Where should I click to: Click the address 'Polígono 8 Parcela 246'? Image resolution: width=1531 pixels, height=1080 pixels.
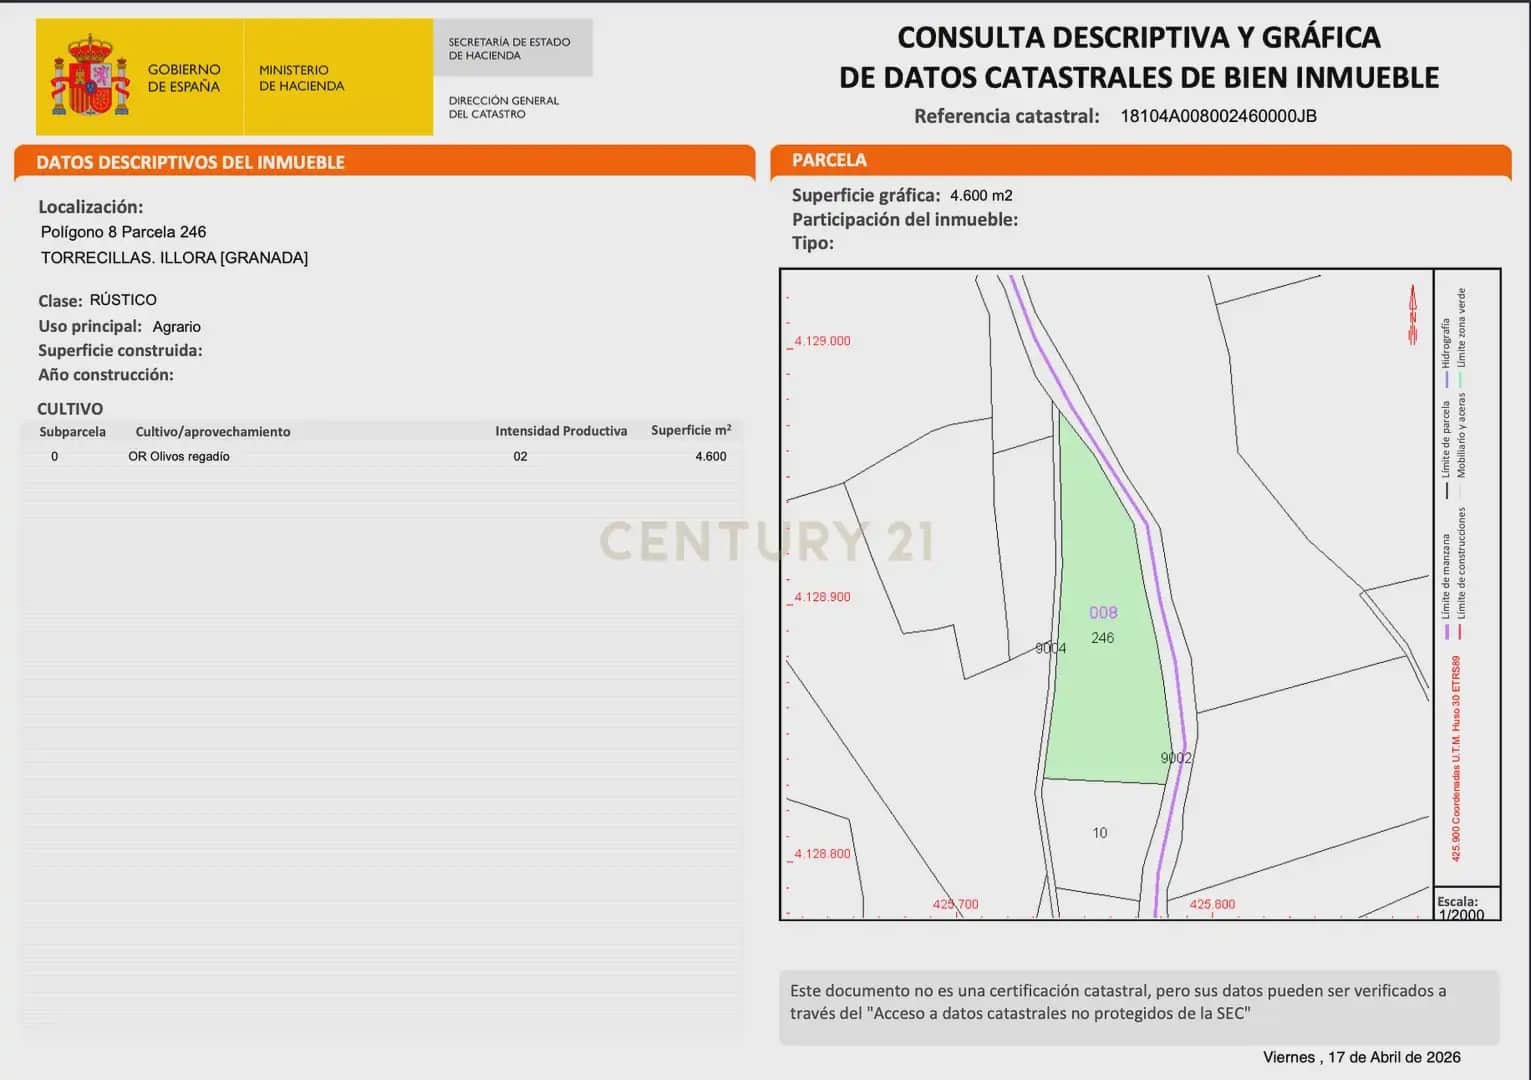pyautogui.click(x=123, y=232)
